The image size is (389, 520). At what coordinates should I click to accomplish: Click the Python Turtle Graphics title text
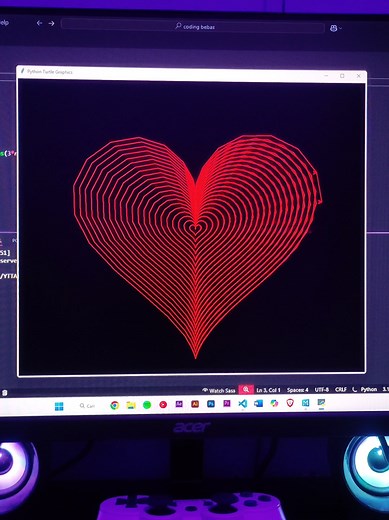(x=50, y=72)
